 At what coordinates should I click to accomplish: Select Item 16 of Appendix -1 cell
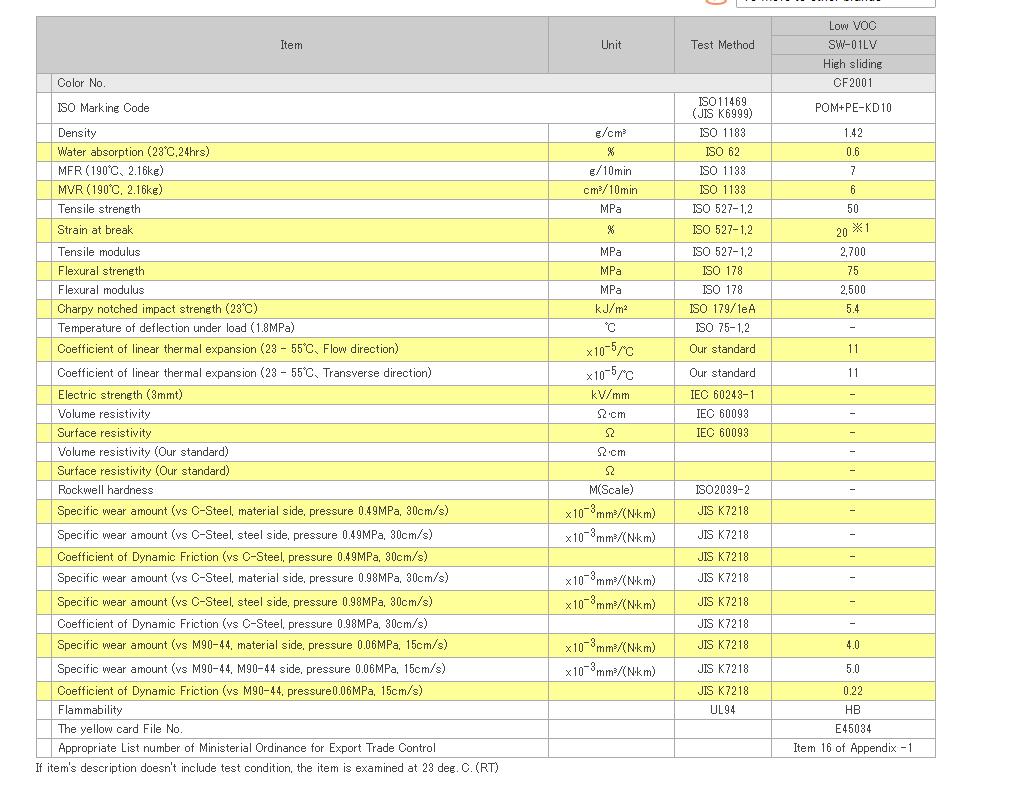point(853,748)
